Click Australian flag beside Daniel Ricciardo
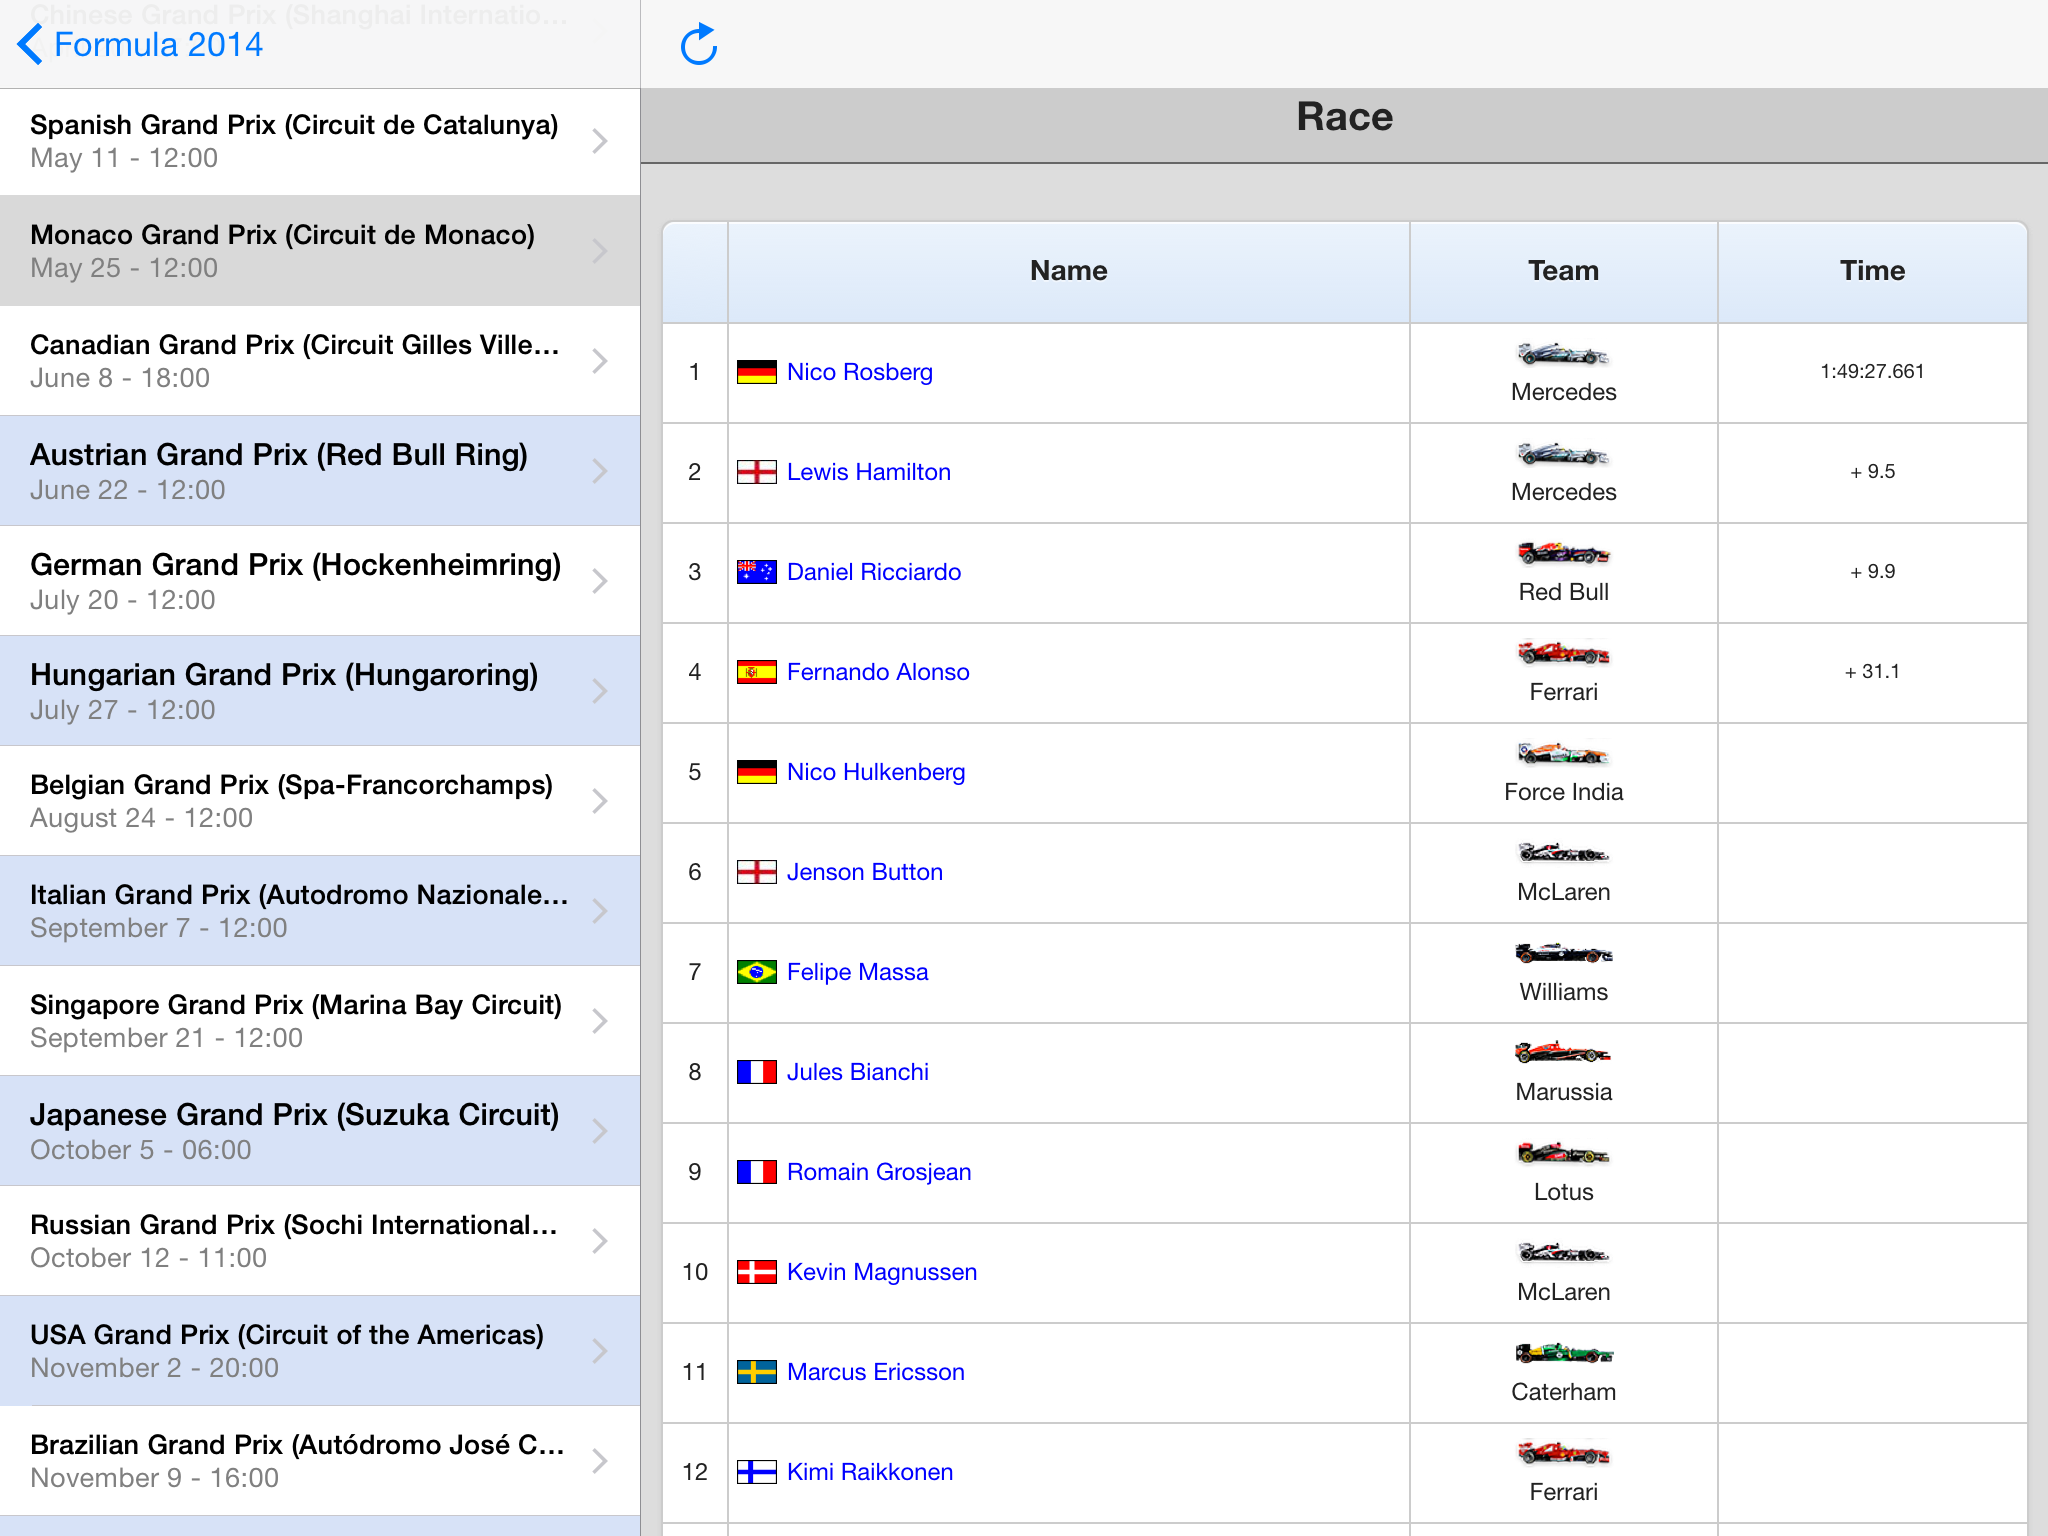The height and width of the screenshot is (1536, 2048). 756,572
